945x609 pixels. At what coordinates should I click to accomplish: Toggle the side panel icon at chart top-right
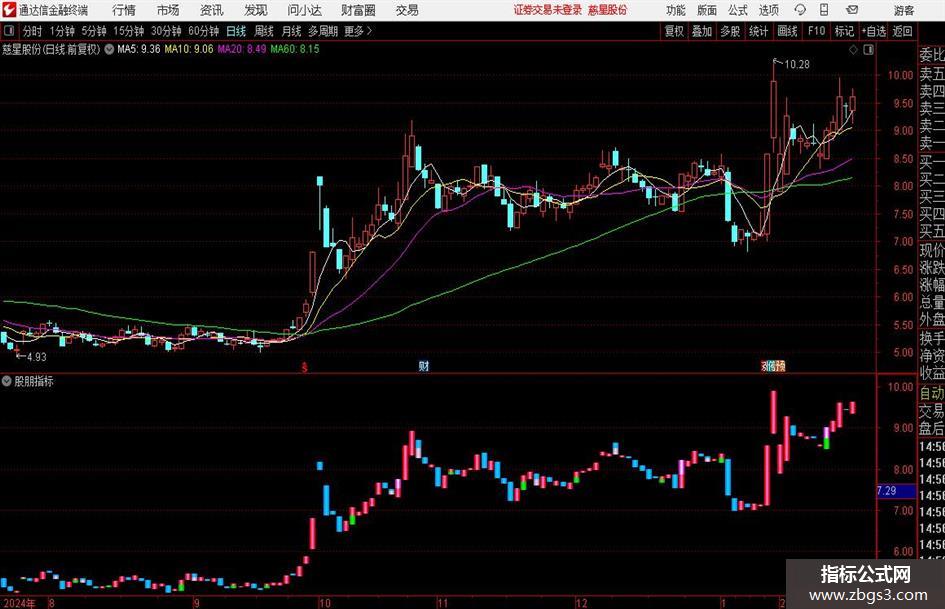pyautogui.click(x=868, y=50)
